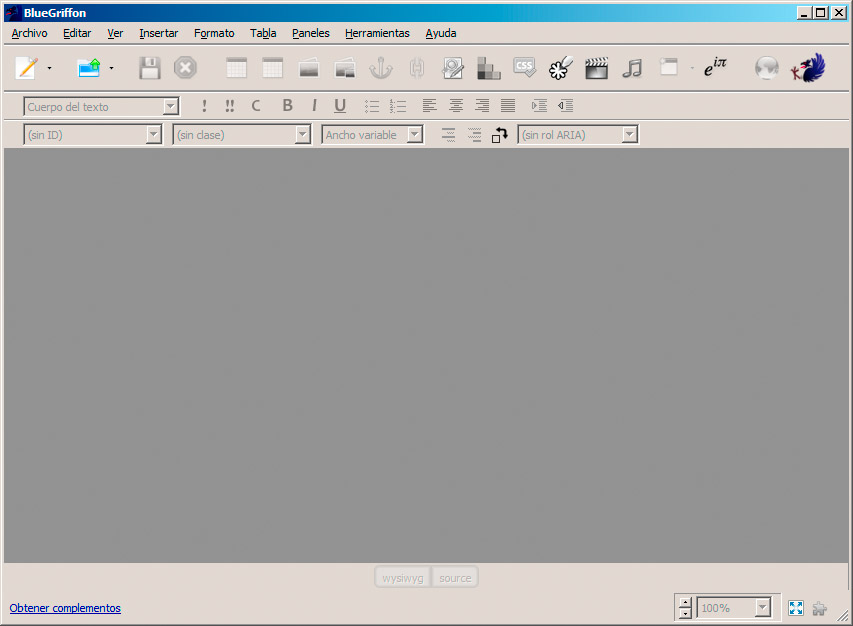The height and width of the screenshot is (626, 853).
Task: Click the save floppy disk icon
Action: pos(149,68)
